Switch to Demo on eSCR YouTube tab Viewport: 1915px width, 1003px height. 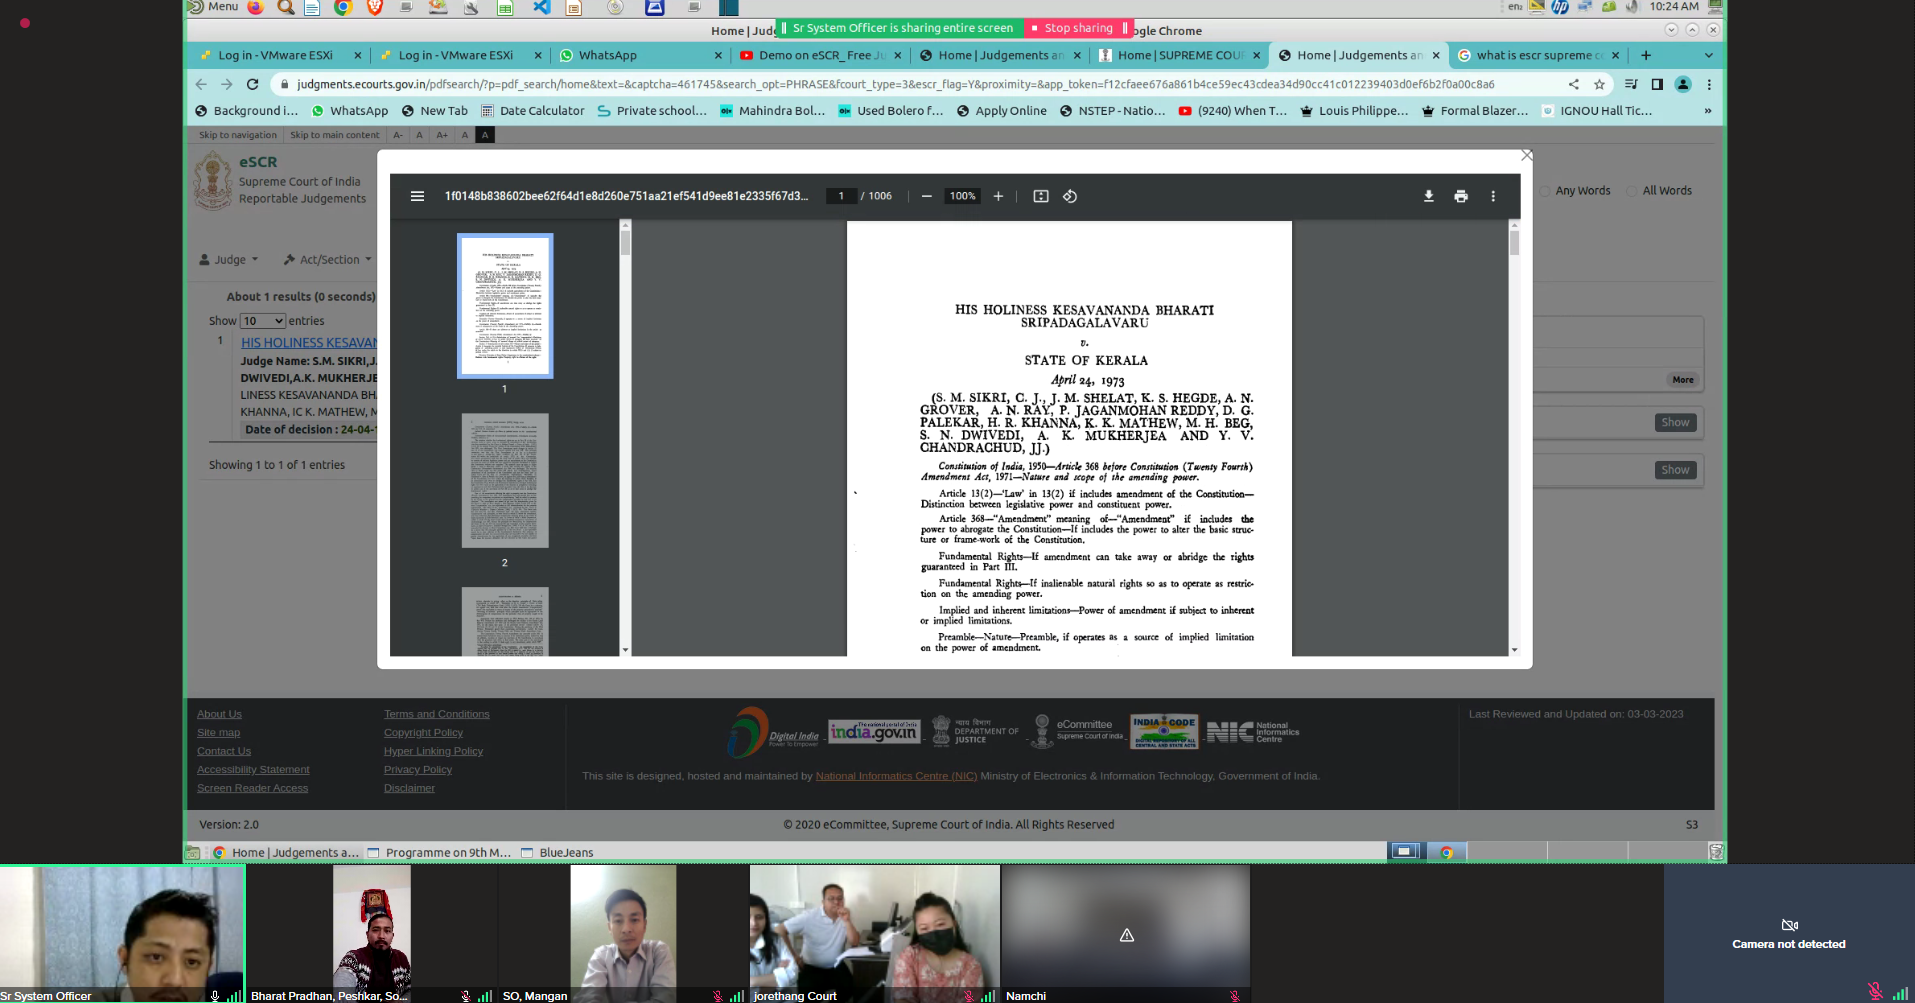pyautogui.click(x=820, y=55)
